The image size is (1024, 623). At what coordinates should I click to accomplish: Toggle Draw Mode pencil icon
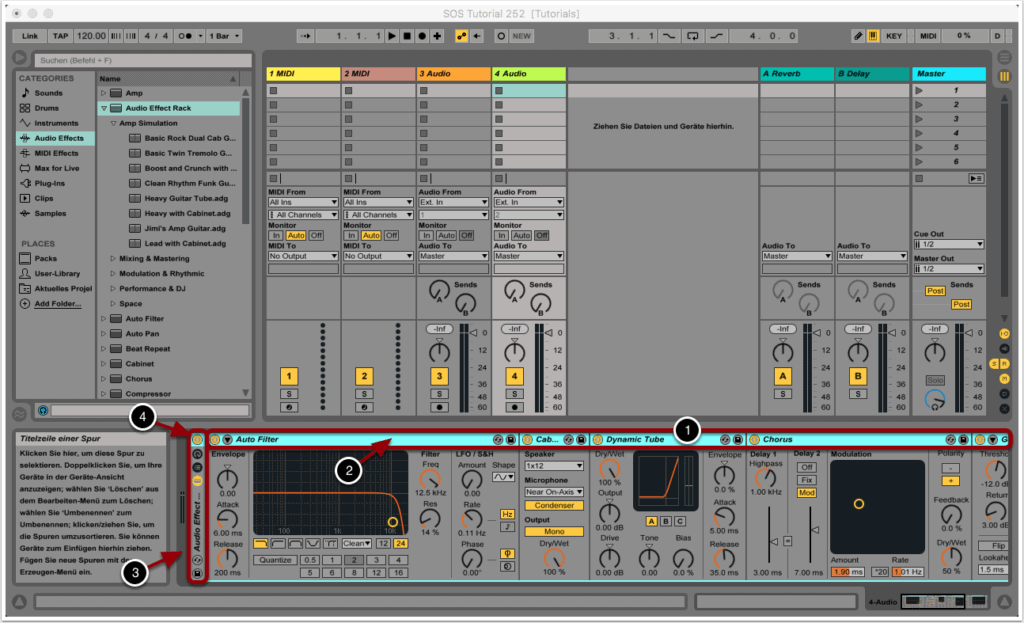pyautogui.click(x=857, y=36)
